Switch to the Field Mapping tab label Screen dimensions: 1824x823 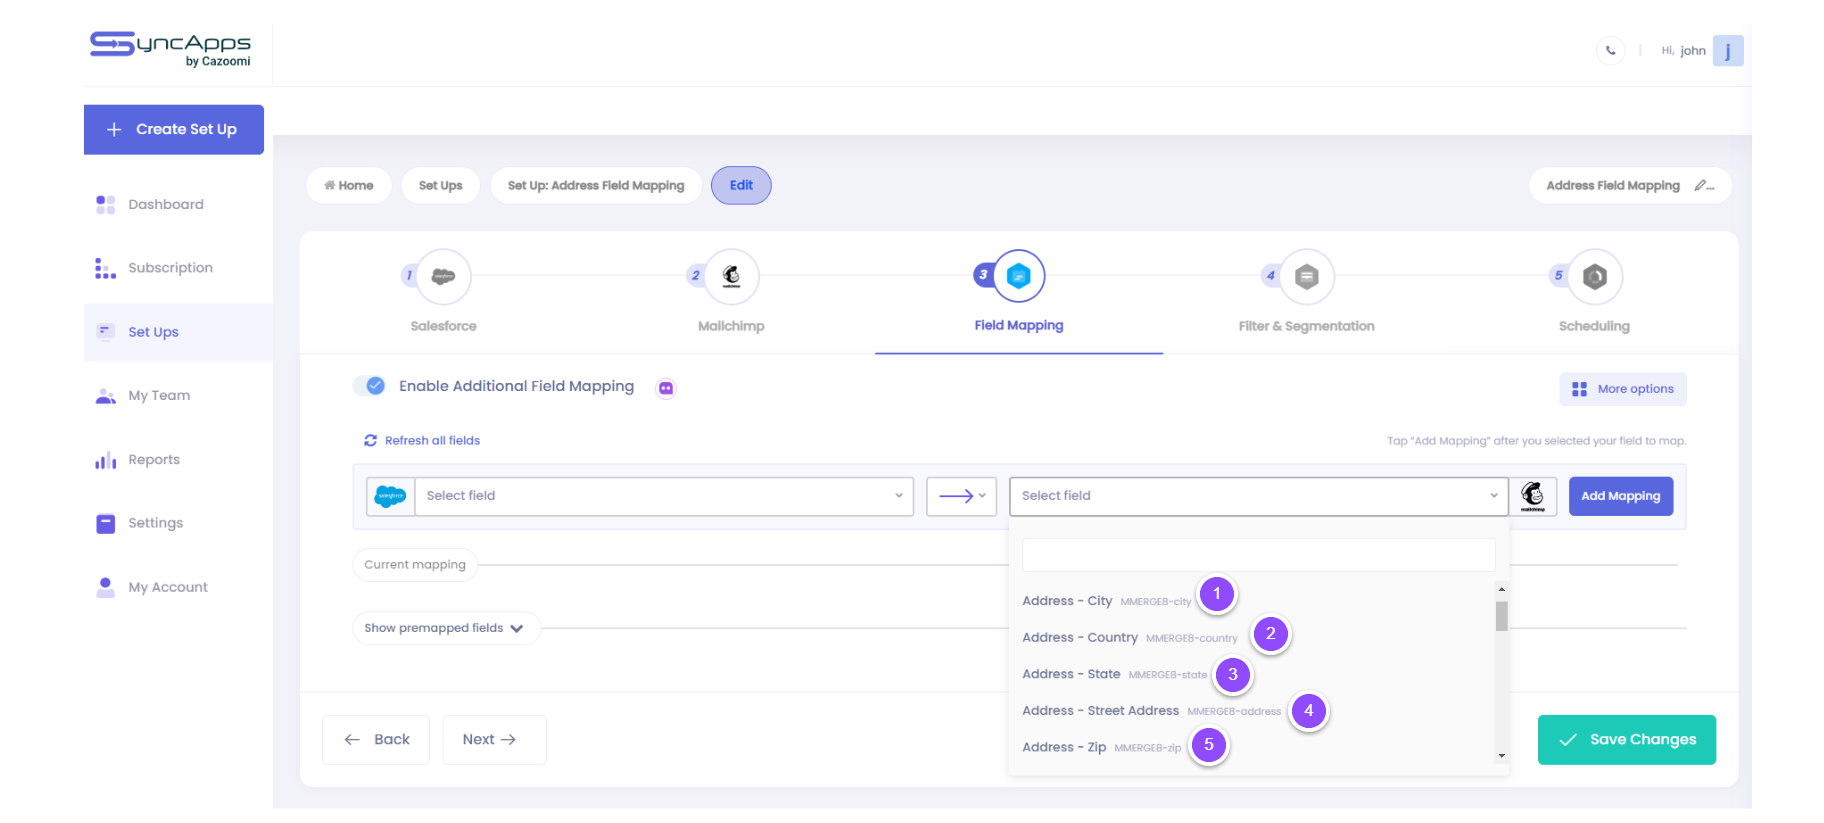tap(1019, 325)
